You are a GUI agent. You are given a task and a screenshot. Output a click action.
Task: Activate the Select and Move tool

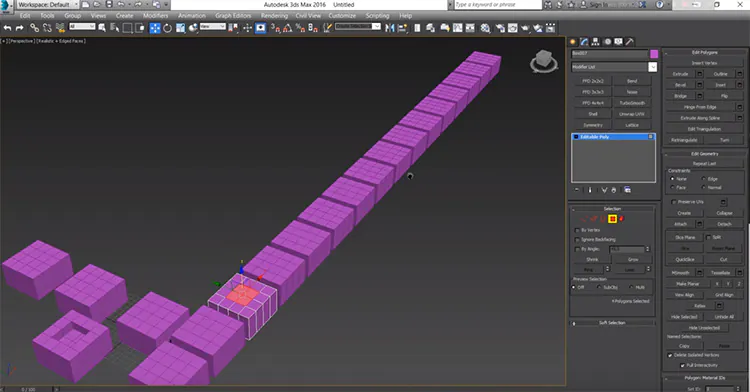[x=155, y=28]
